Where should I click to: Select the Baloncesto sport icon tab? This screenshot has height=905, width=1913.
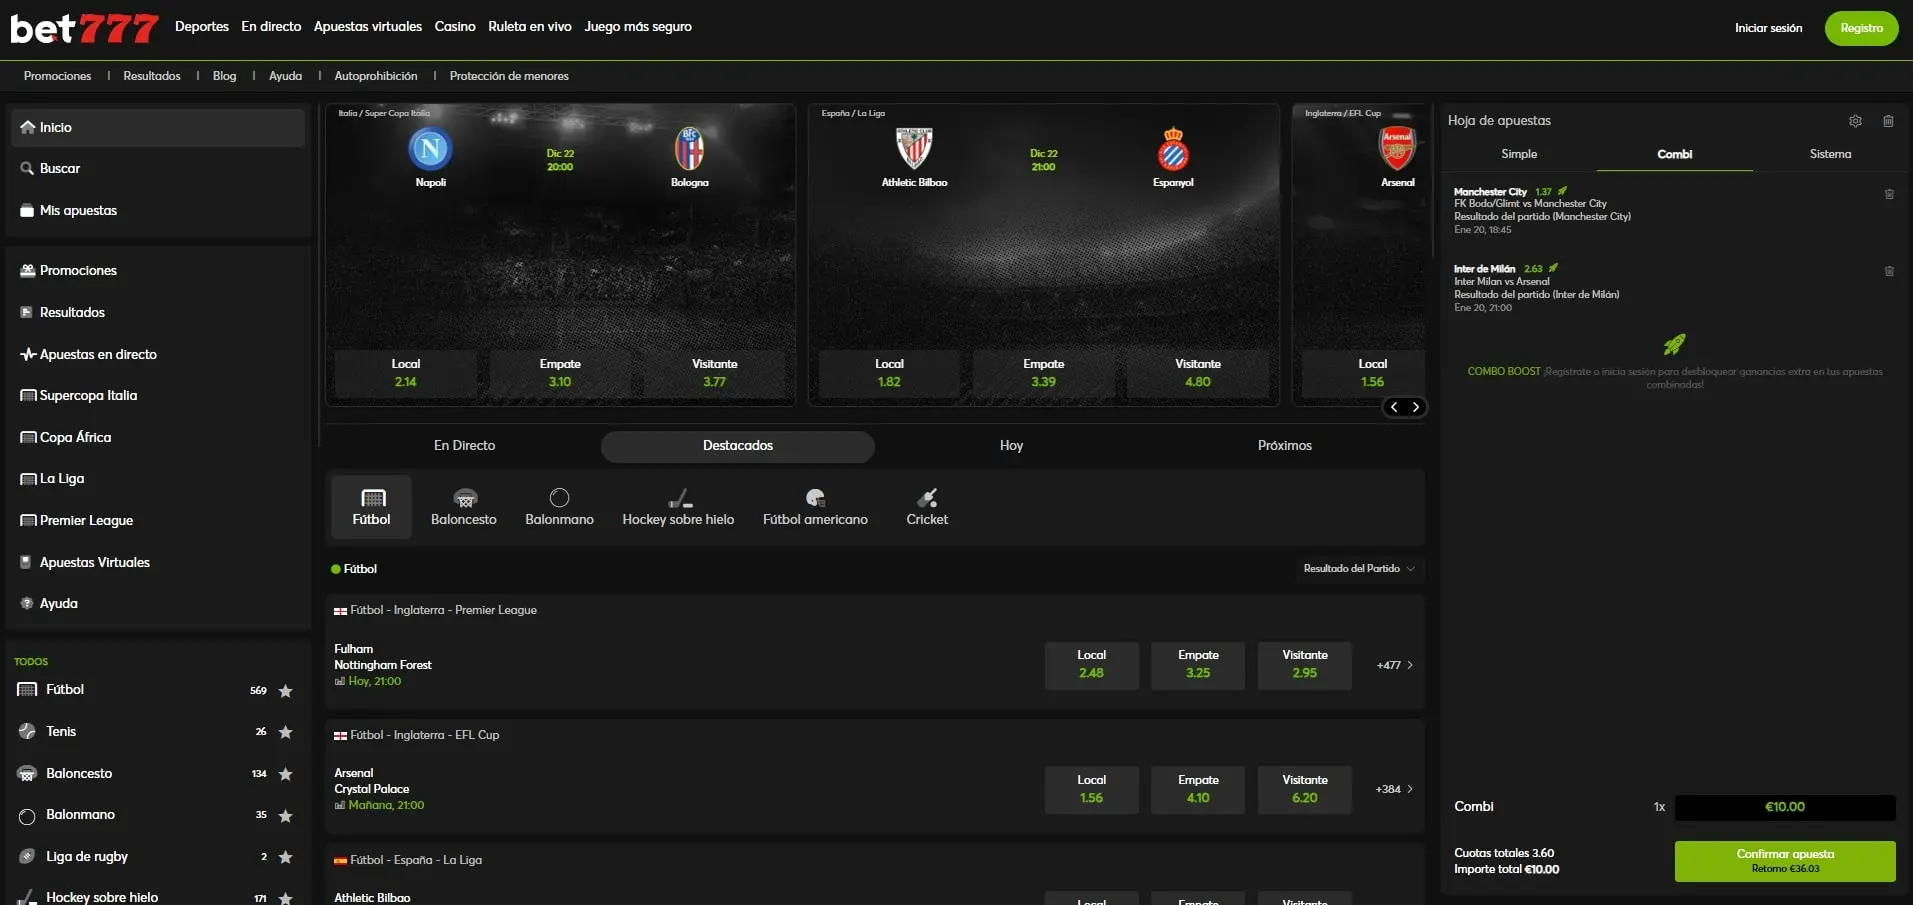(464, 507)
